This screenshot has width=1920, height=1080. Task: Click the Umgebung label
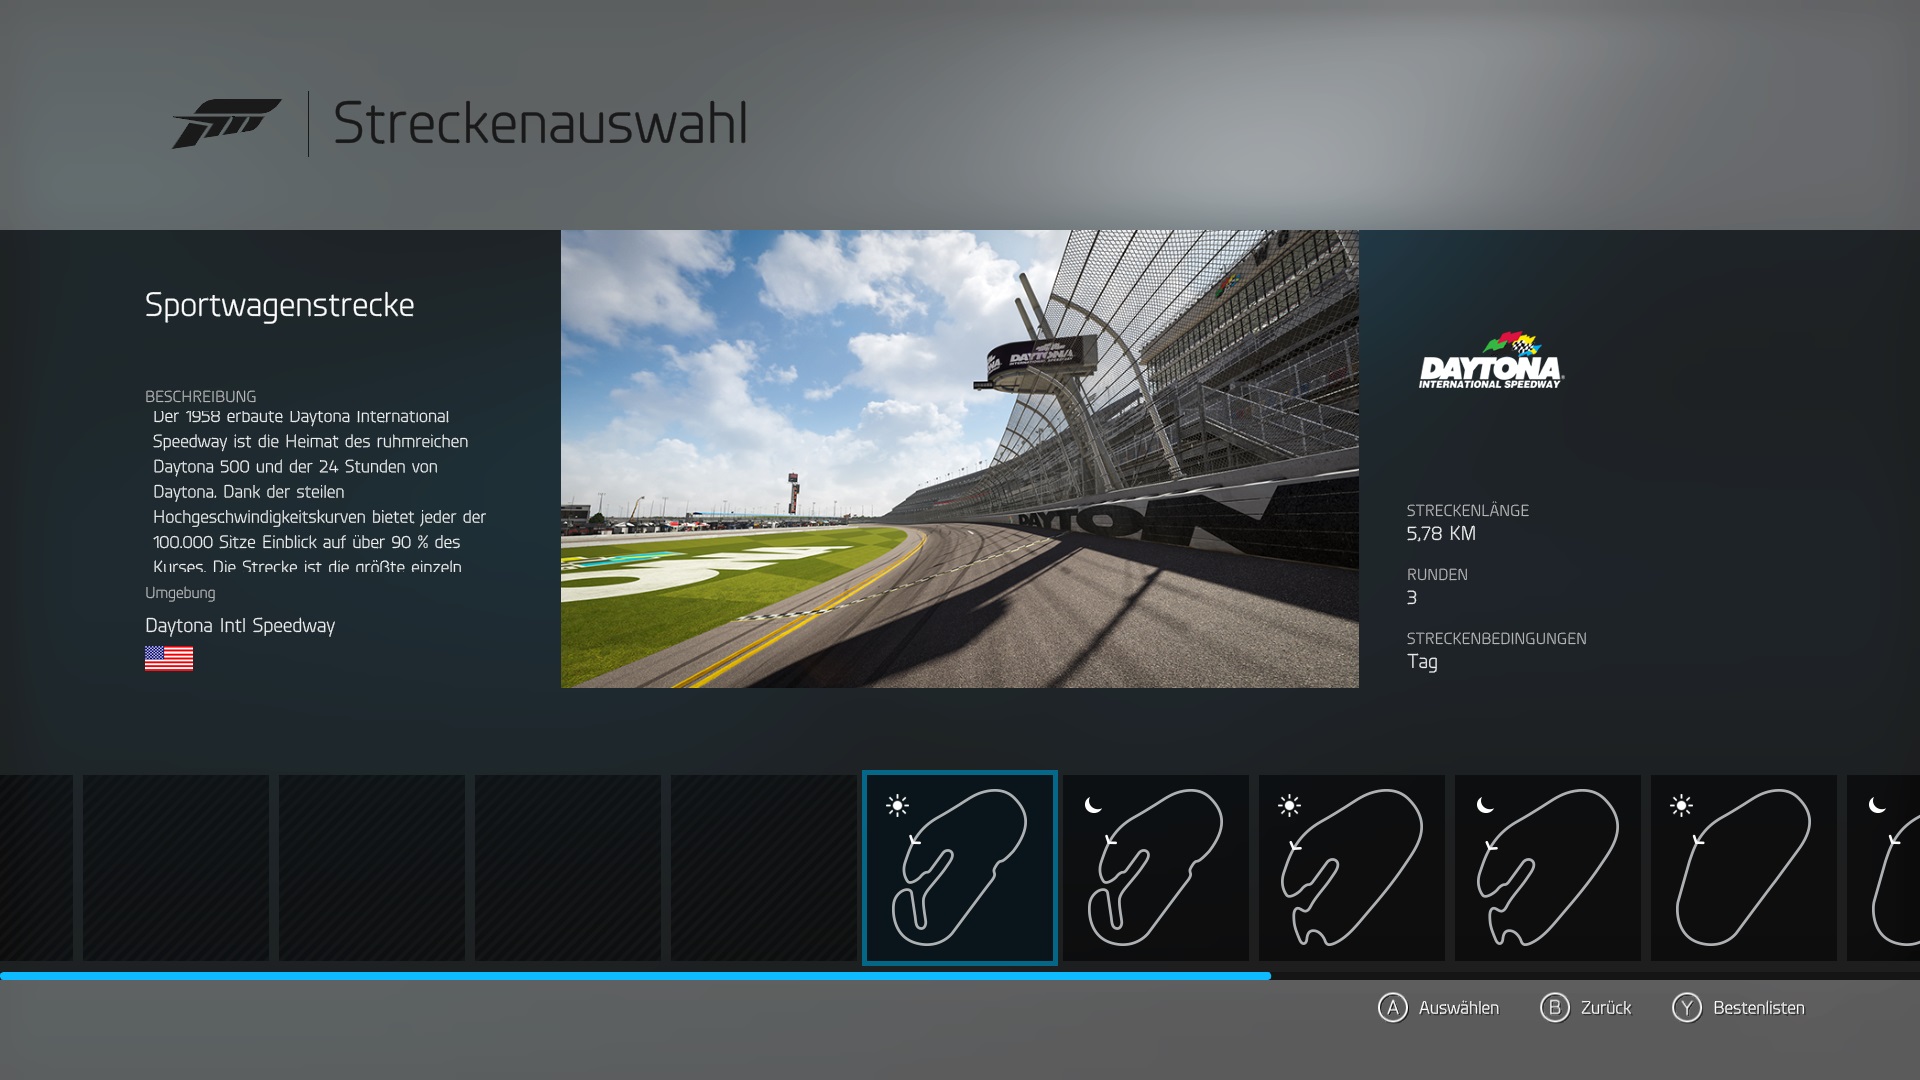pos(180,593)
